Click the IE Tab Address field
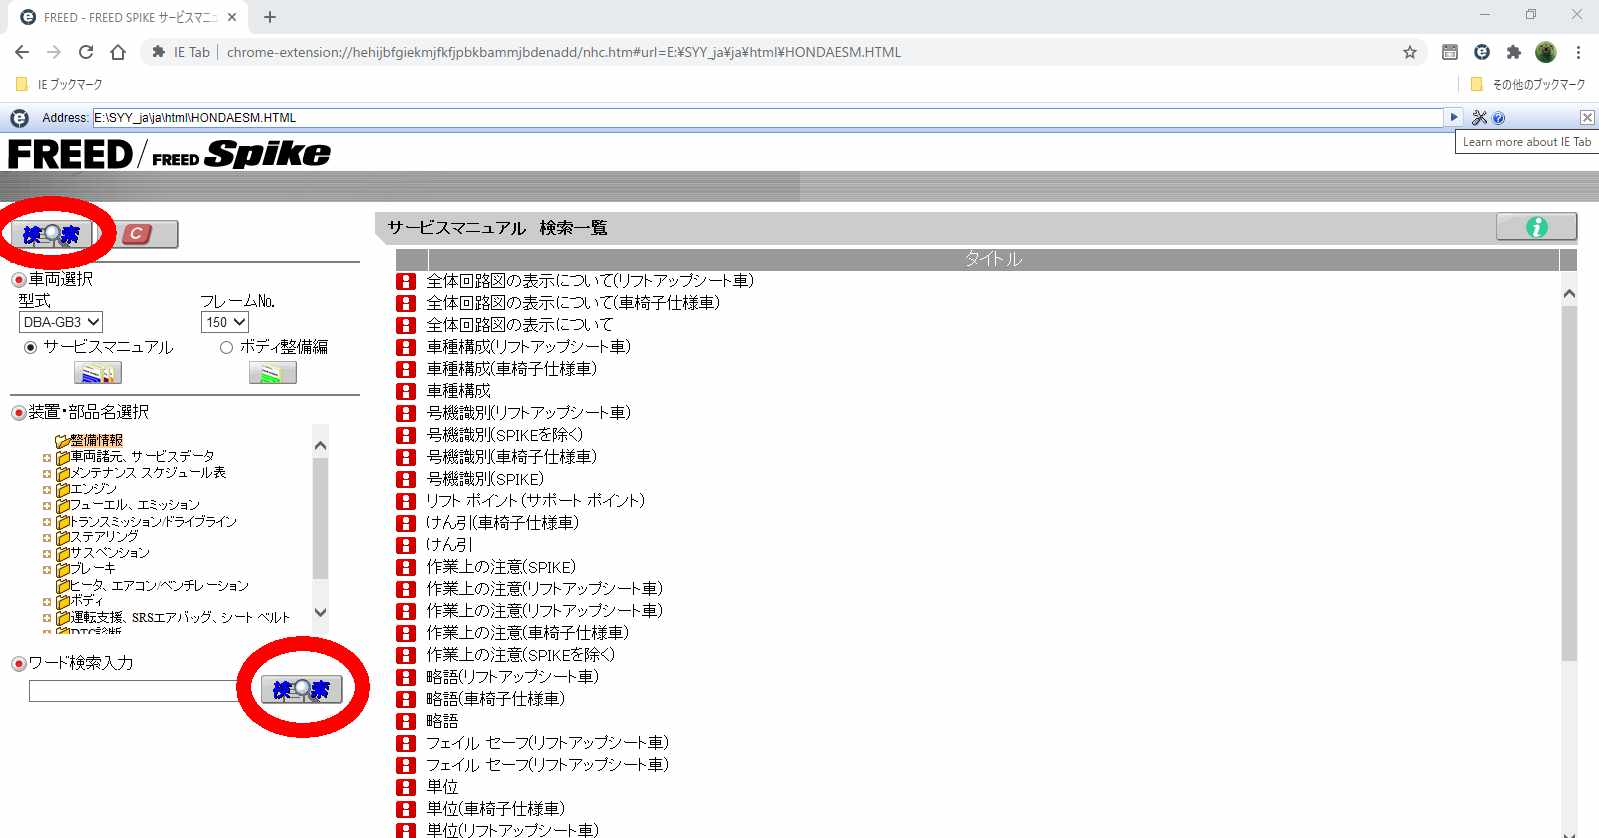Image resolution: width=1599 pixels, height=838 pixels. click(768, 118)
